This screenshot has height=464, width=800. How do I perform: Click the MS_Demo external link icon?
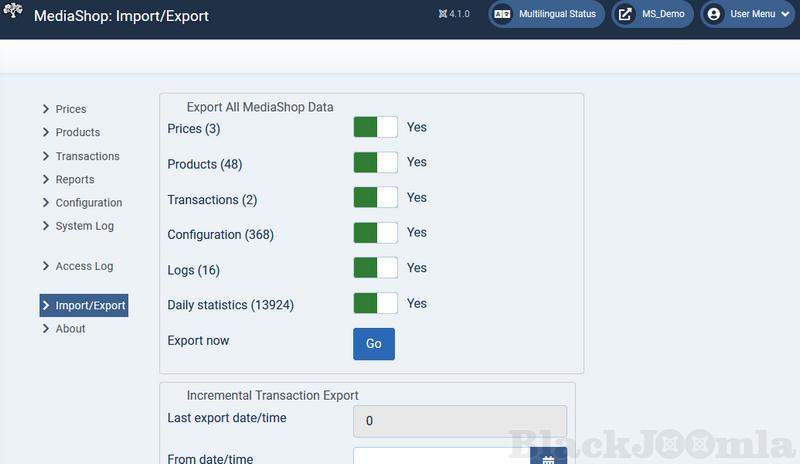625,14
